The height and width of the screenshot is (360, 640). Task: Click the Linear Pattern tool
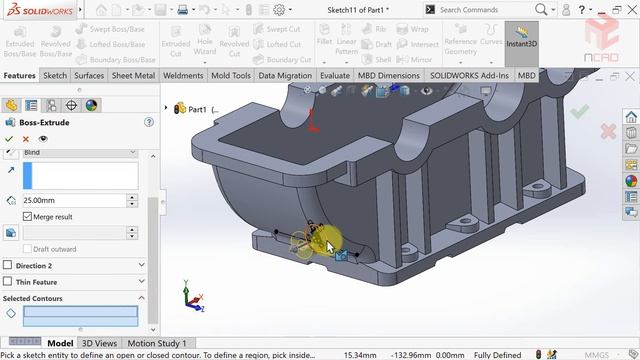pyautogui.click(x=346, y=40)
